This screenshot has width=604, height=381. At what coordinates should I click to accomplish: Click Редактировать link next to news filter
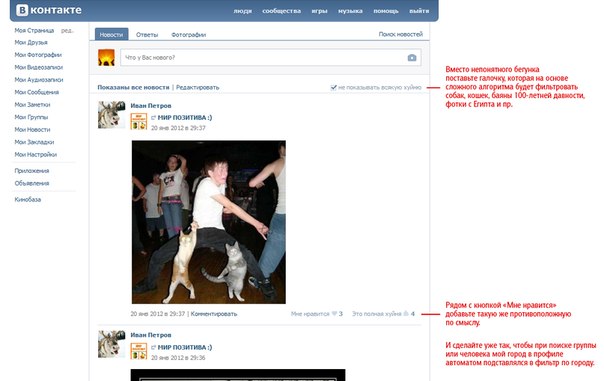pyautogui.click(x=197, y=87)
